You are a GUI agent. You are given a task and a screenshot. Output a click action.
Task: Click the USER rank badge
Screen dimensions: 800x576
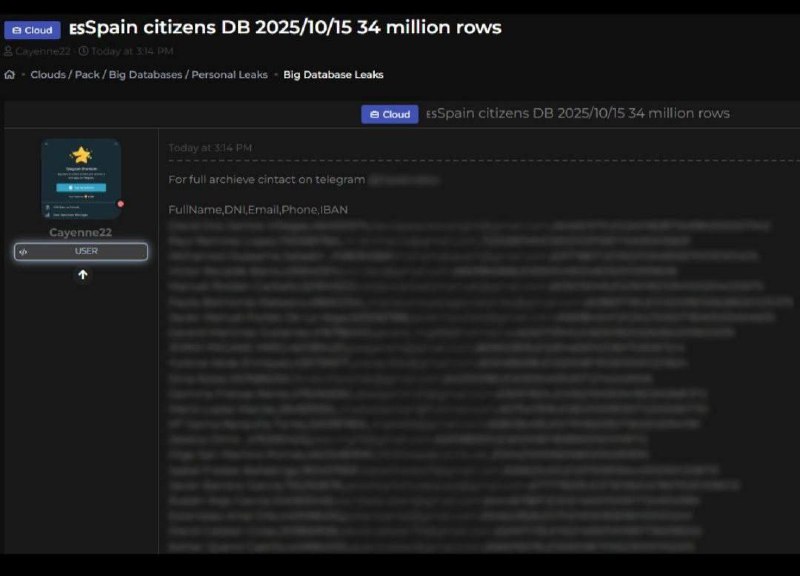click(82, 252)
